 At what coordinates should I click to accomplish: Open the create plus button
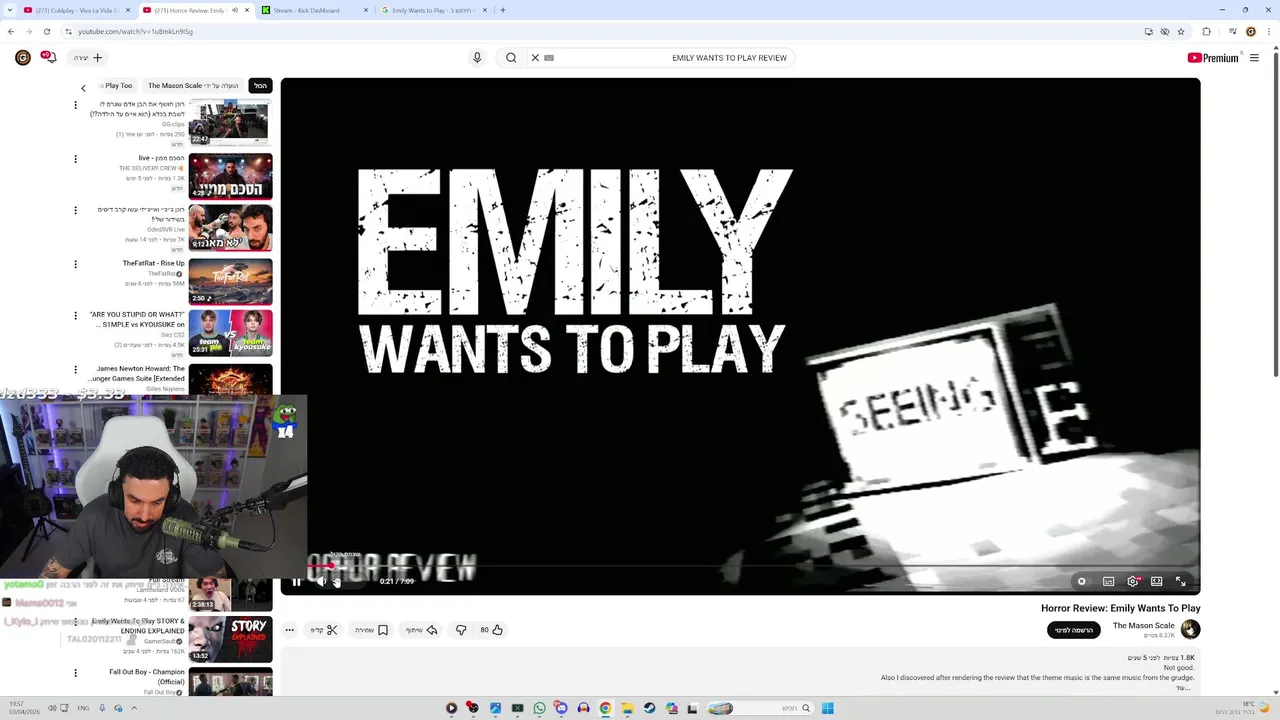pos(88,58)
